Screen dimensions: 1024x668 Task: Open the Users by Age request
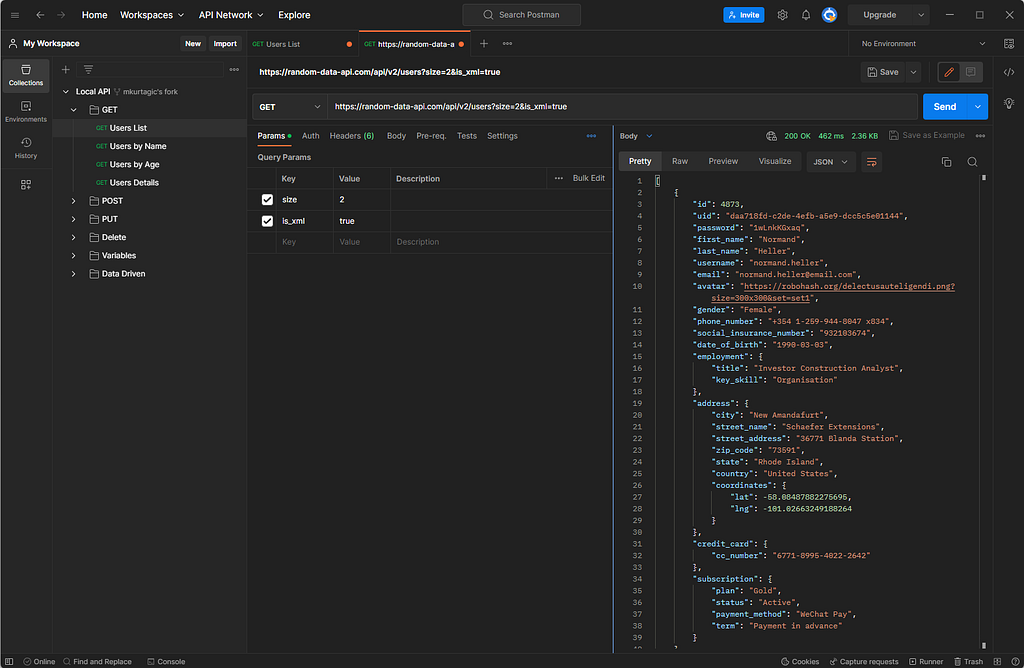[134, 165]
